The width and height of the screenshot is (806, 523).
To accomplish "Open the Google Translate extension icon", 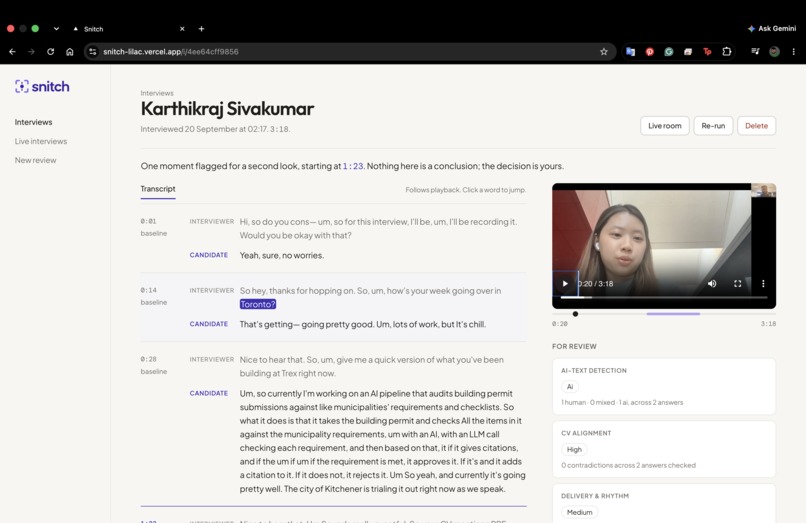I will click(x=630, y=51).
